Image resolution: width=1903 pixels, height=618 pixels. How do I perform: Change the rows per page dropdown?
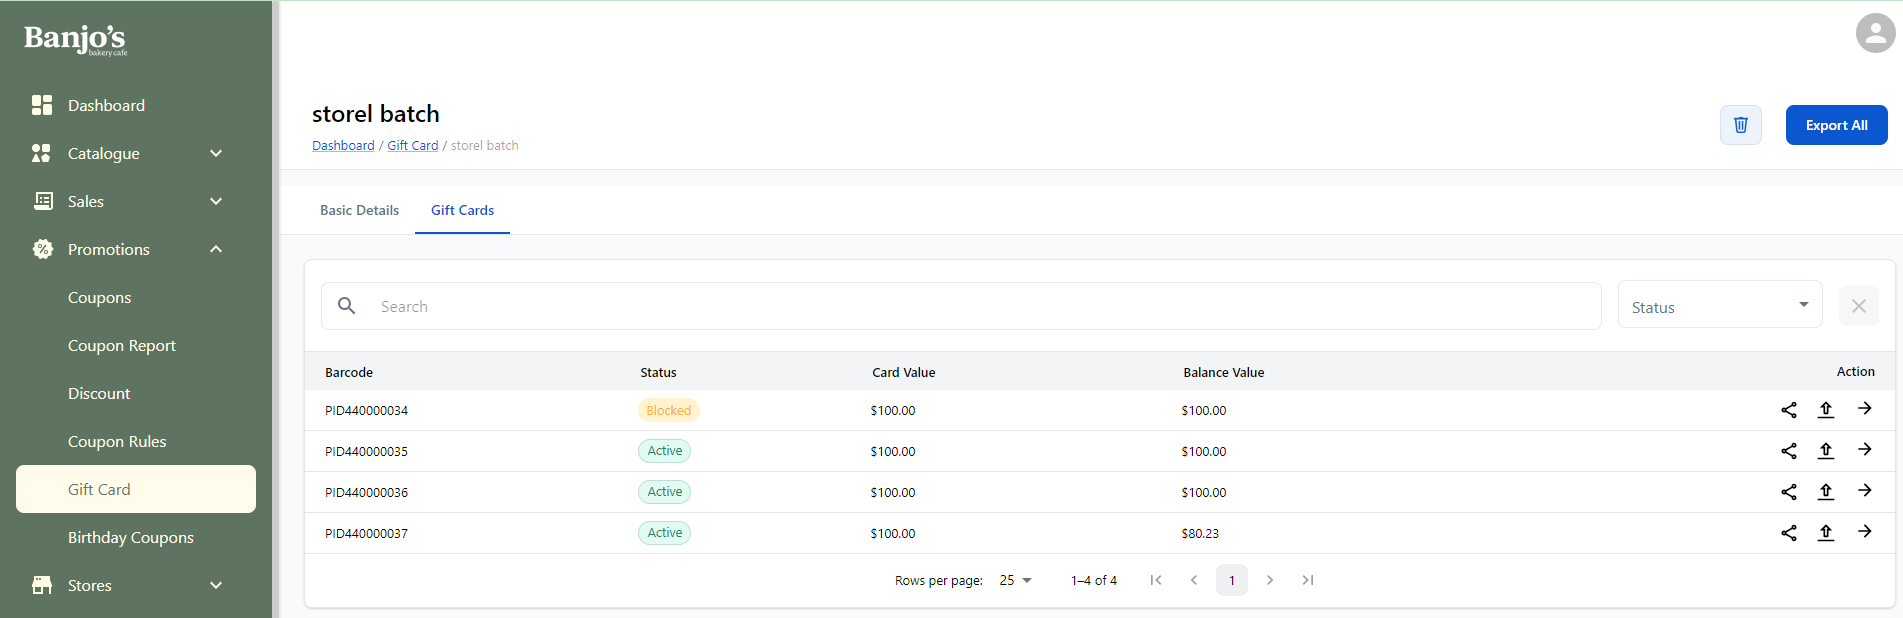click(x=1015, y=580)
